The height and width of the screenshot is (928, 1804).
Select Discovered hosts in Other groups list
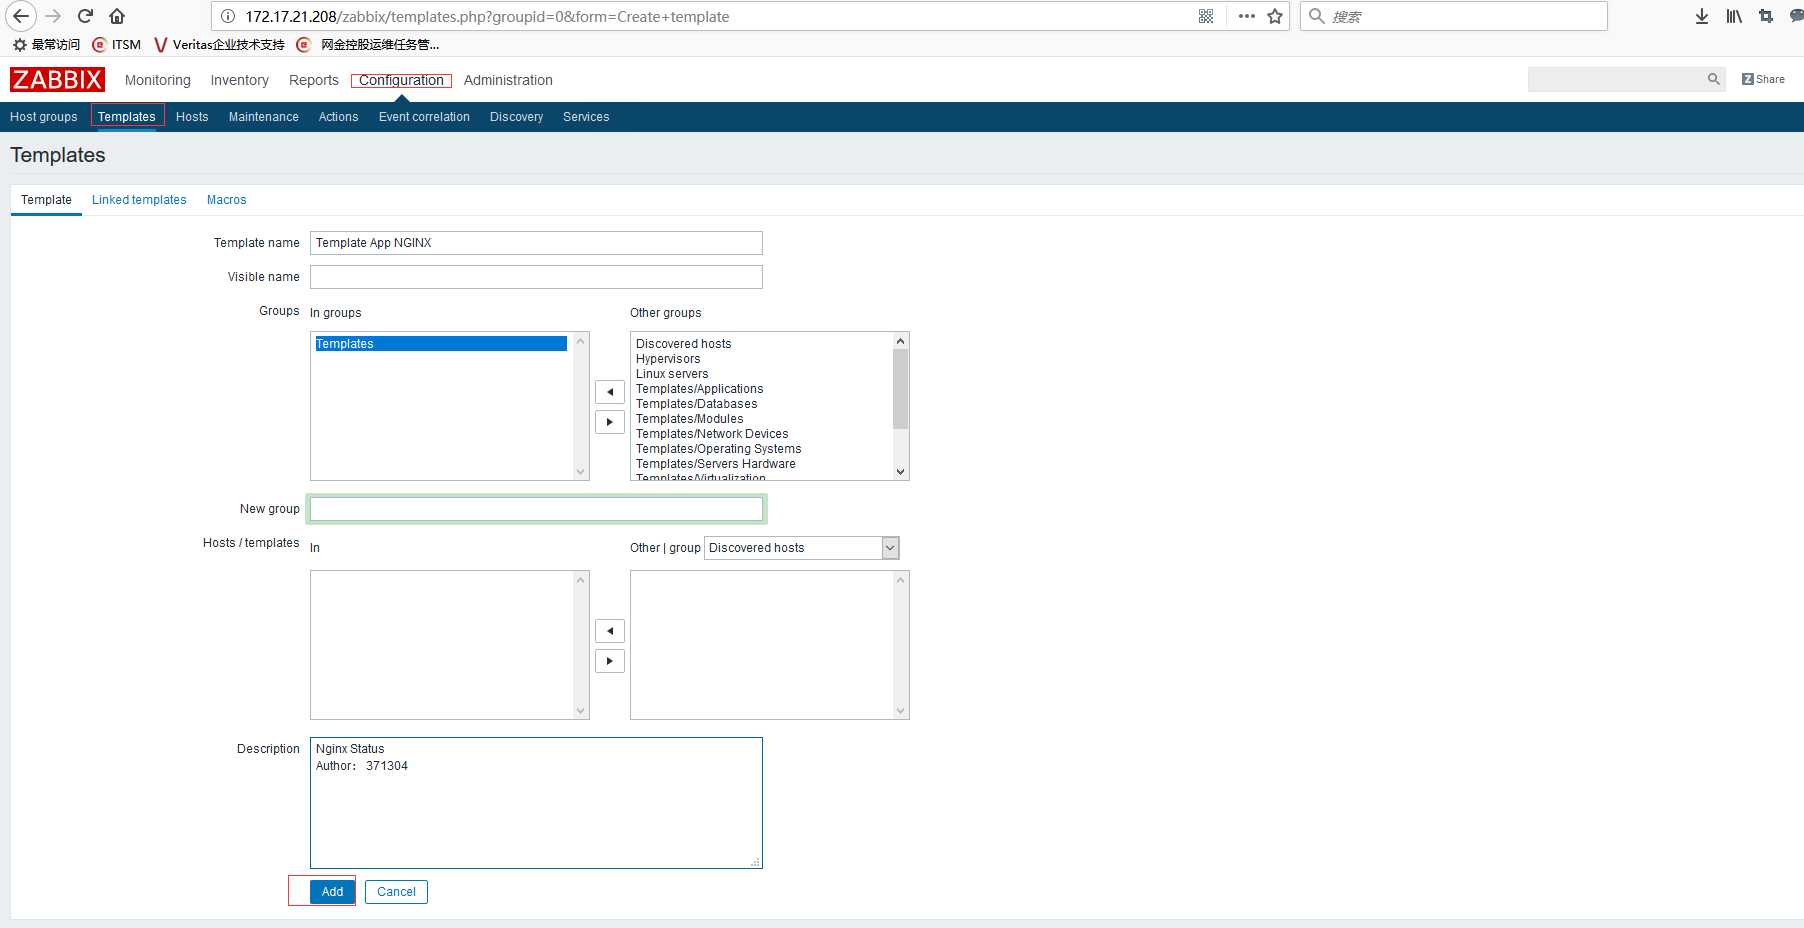coord(684,344)
